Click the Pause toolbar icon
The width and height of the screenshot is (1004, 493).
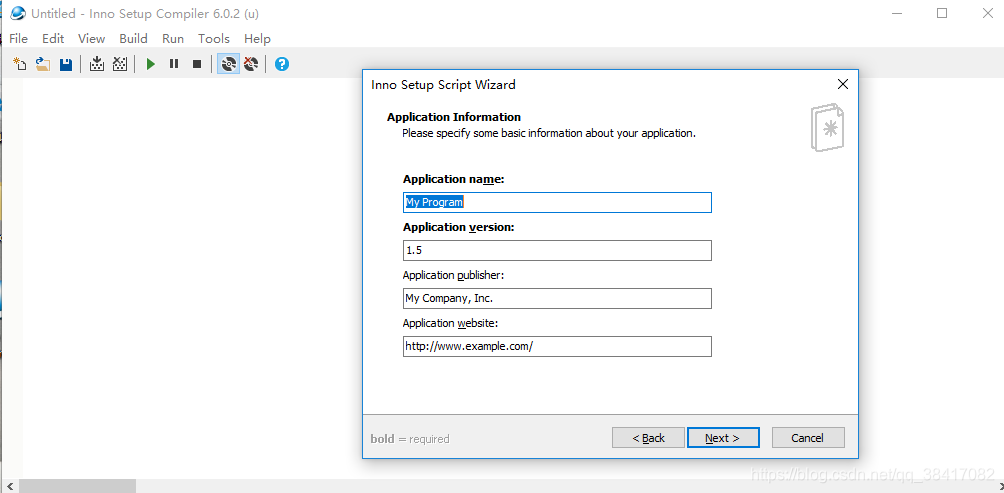click(174, 64)
